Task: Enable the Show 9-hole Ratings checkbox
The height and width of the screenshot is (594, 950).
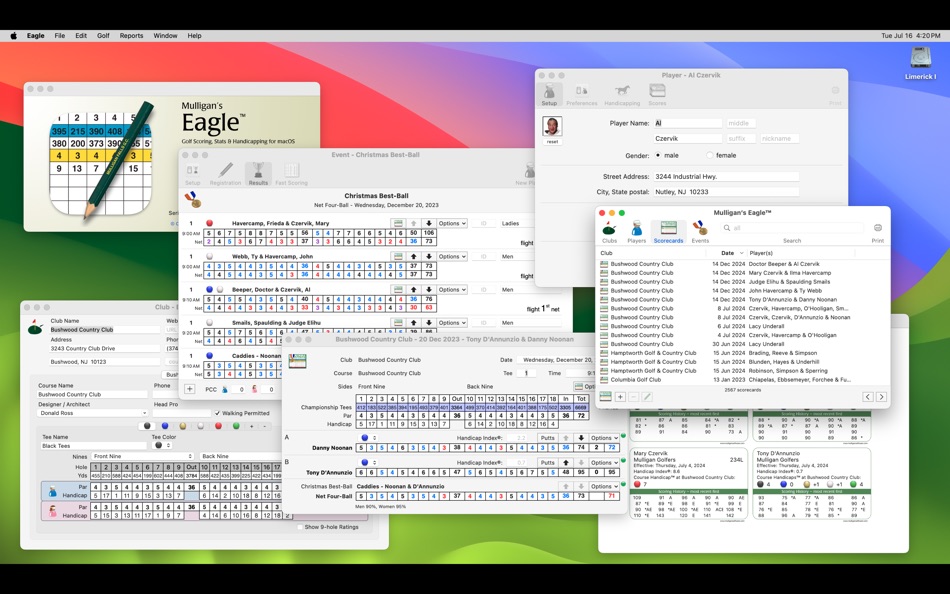Action: (300, 527)
